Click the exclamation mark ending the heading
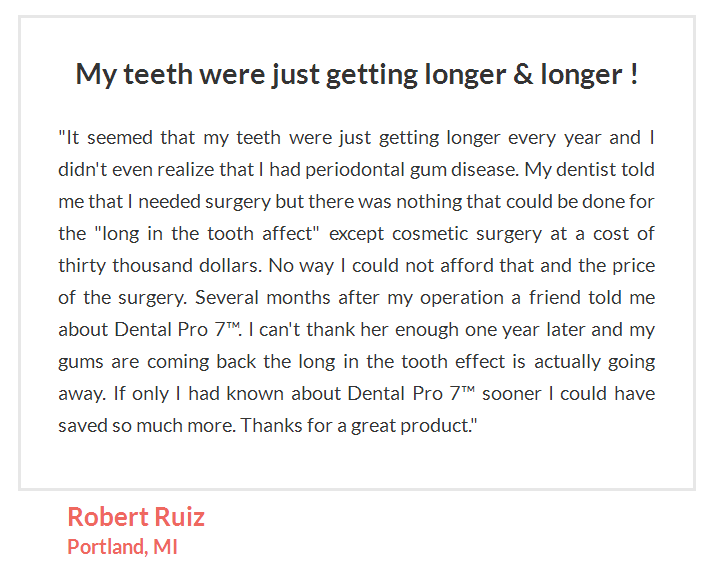This screenshot has height=573, width=716. coord(634,74)
